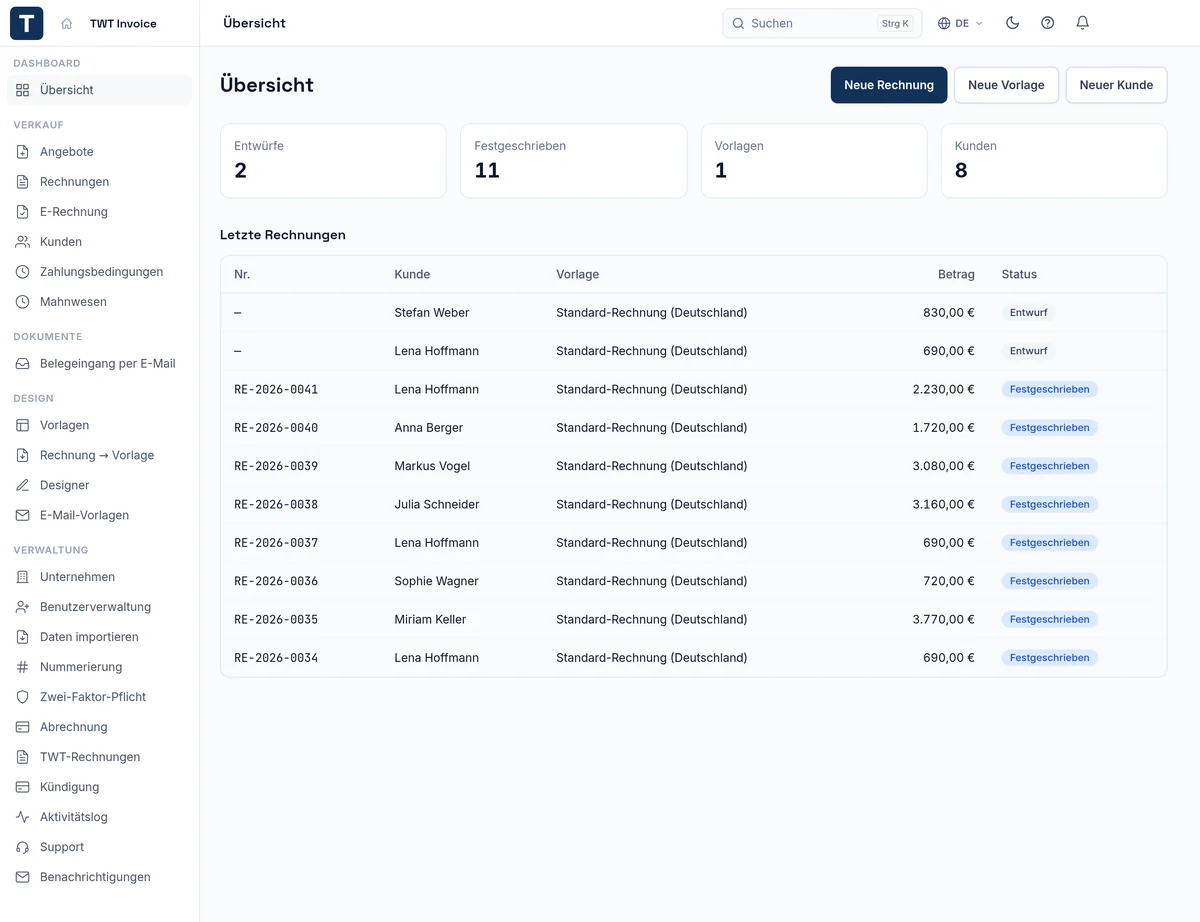Viewport: 1200px width, 922px height.
Task: Click invoice number RE-2026-0038
Action: coord(276,504)
